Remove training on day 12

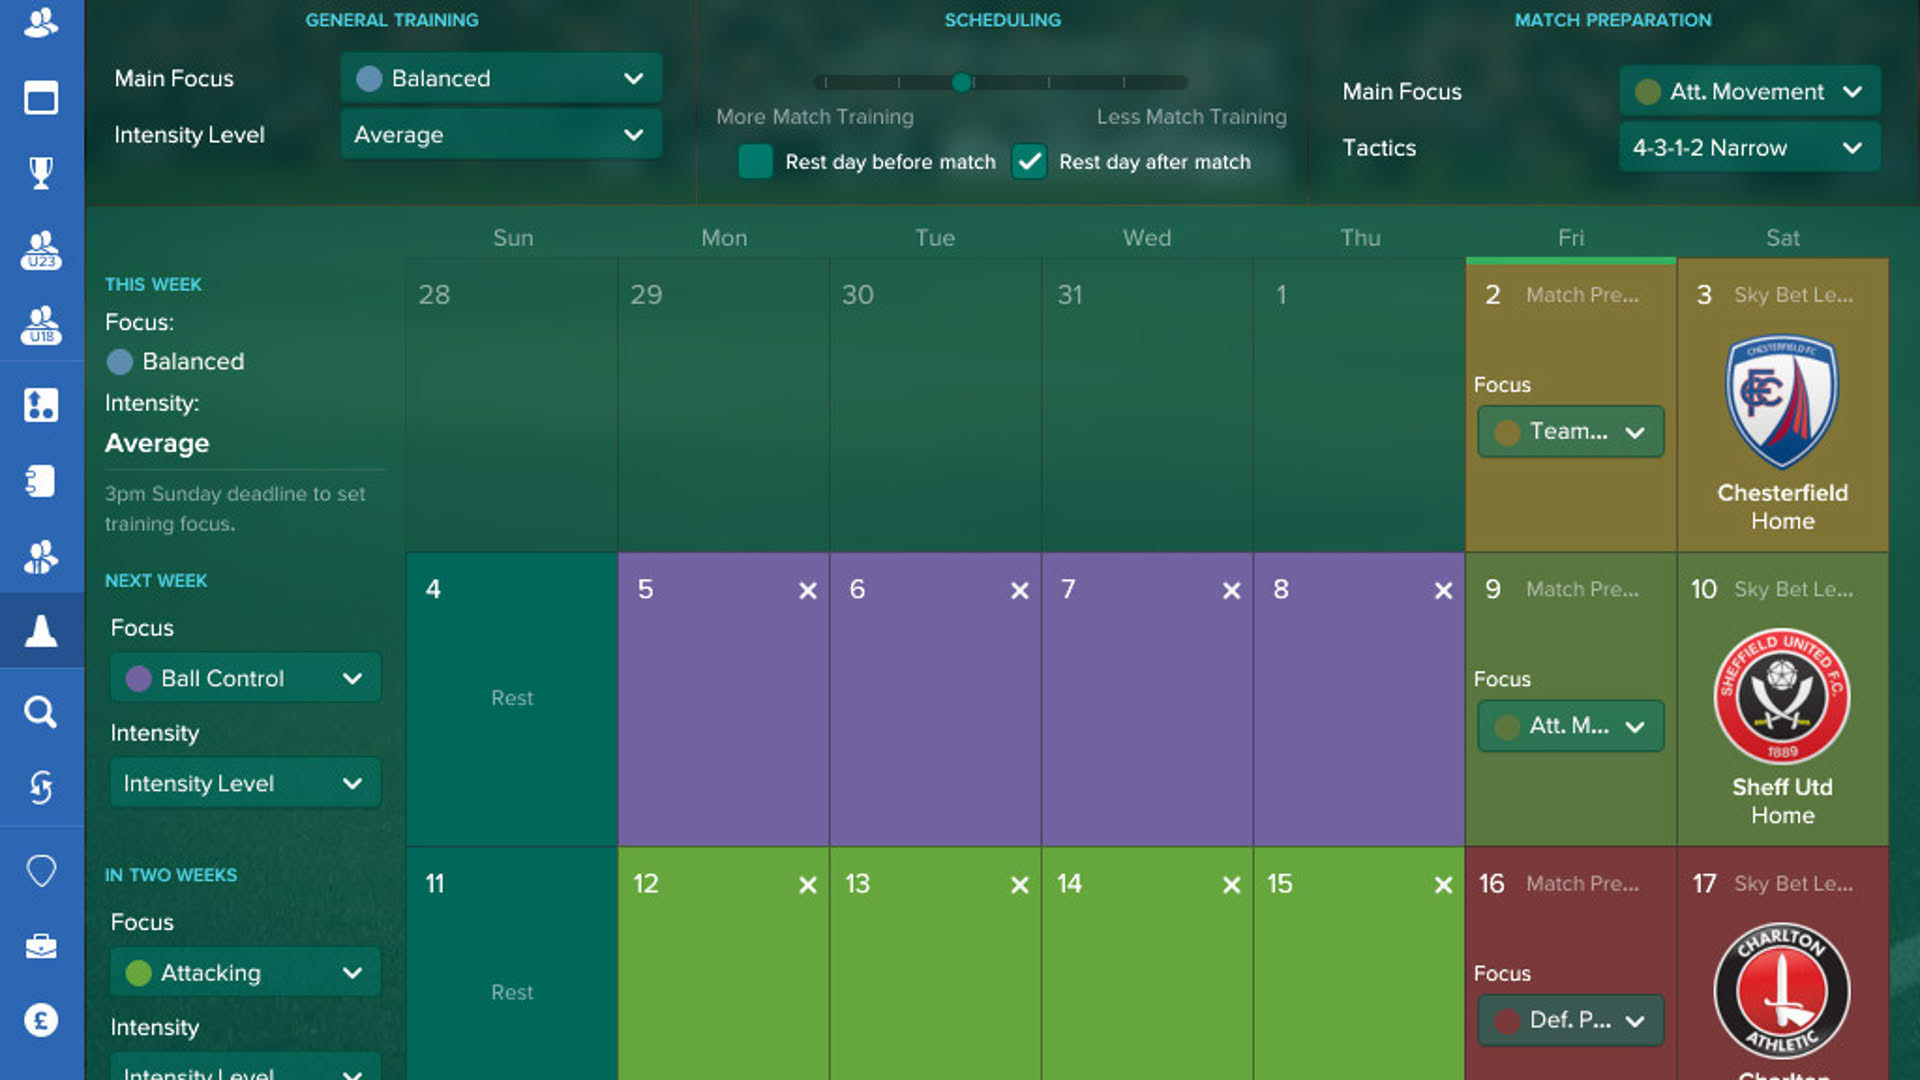(808, 885)
